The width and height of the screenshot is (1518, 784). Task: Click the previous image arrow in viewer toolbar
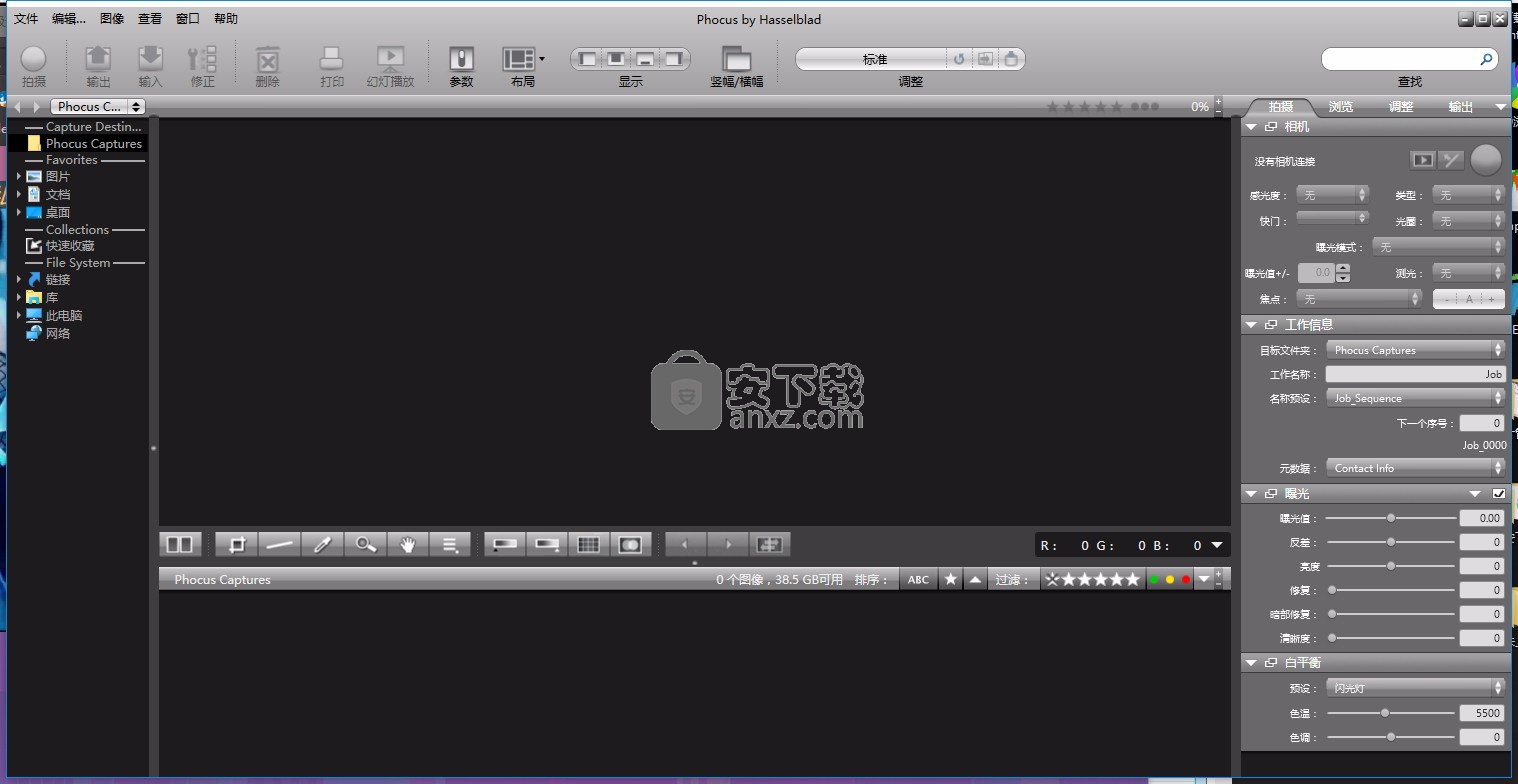click(685, 544)
